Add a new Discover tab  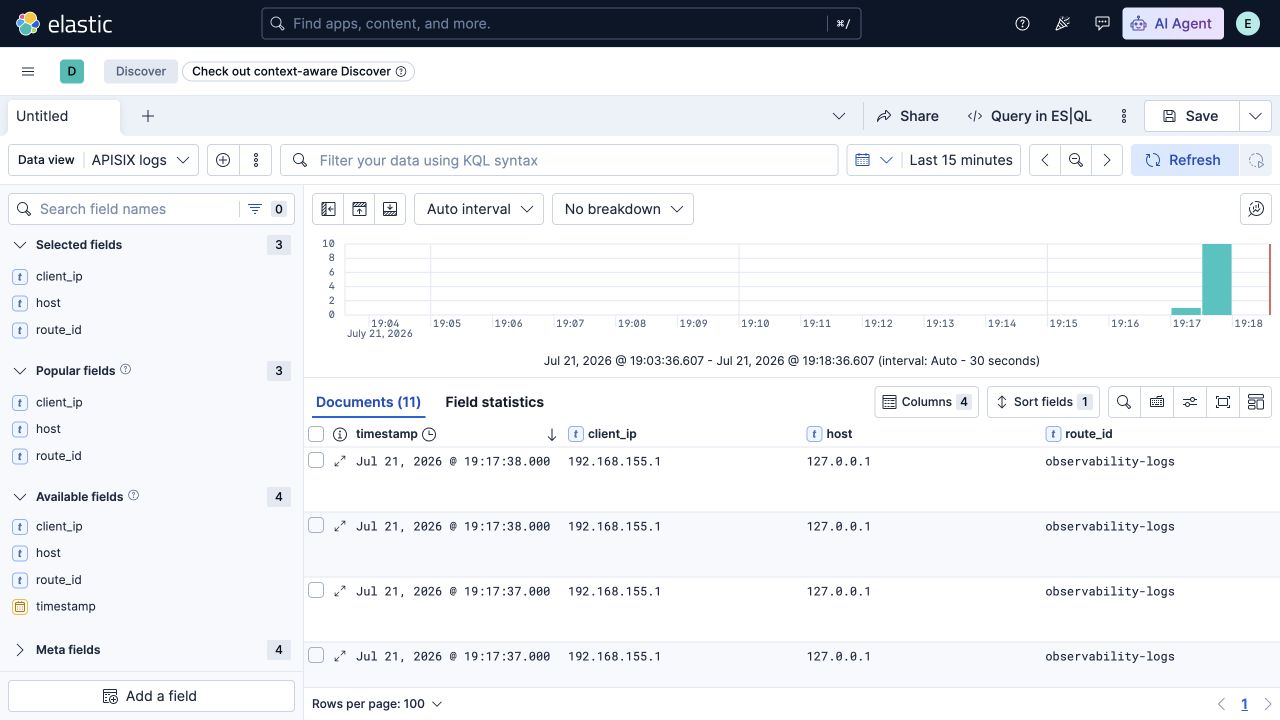point(148,116)
